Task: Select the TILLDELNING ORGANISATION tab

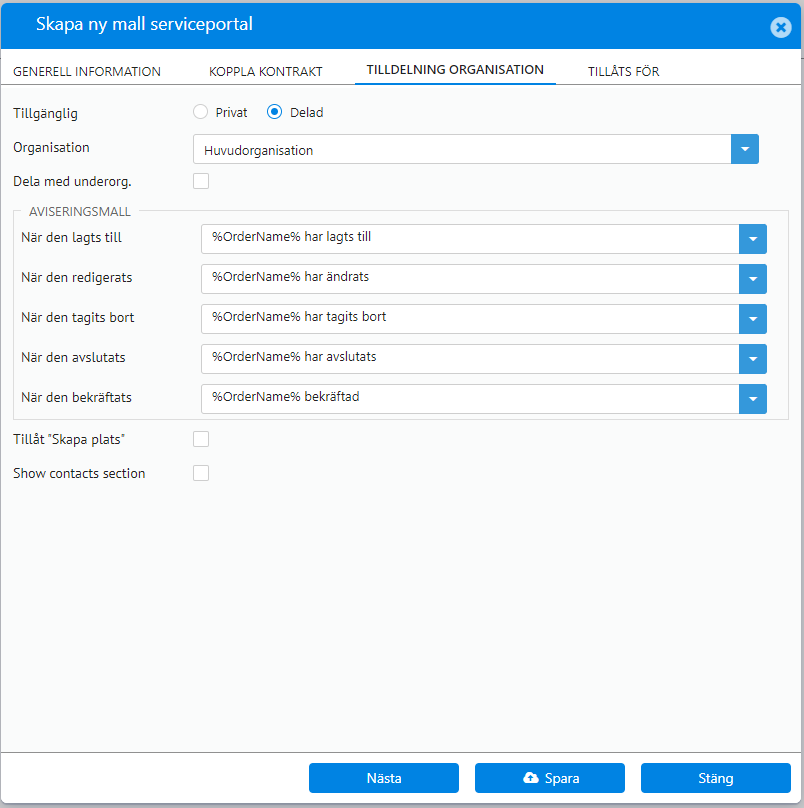Action: point(455,70)
